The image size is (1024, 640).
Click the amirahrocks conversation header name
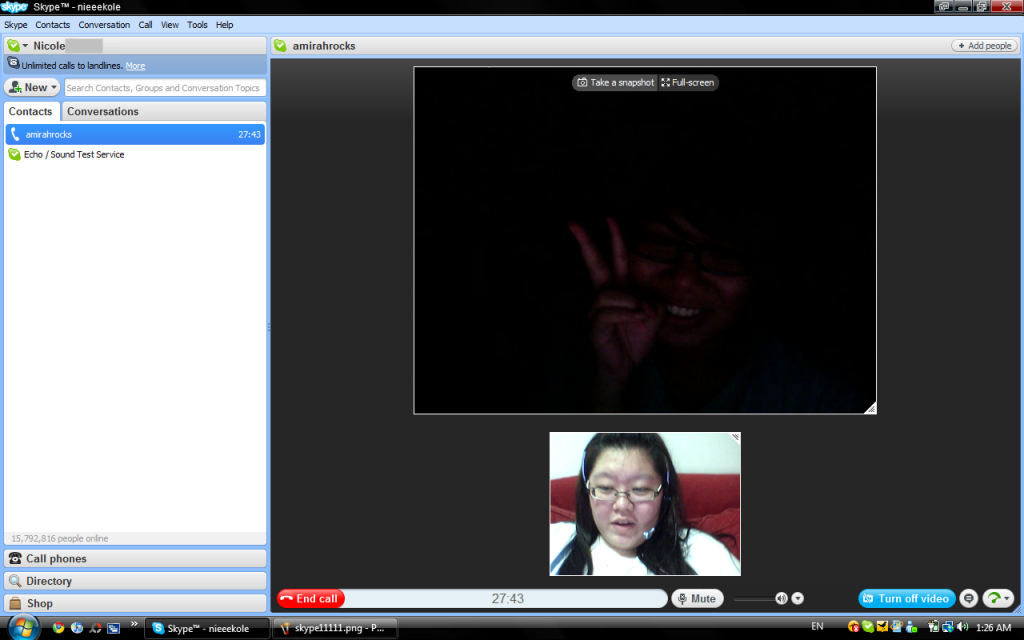324,46
